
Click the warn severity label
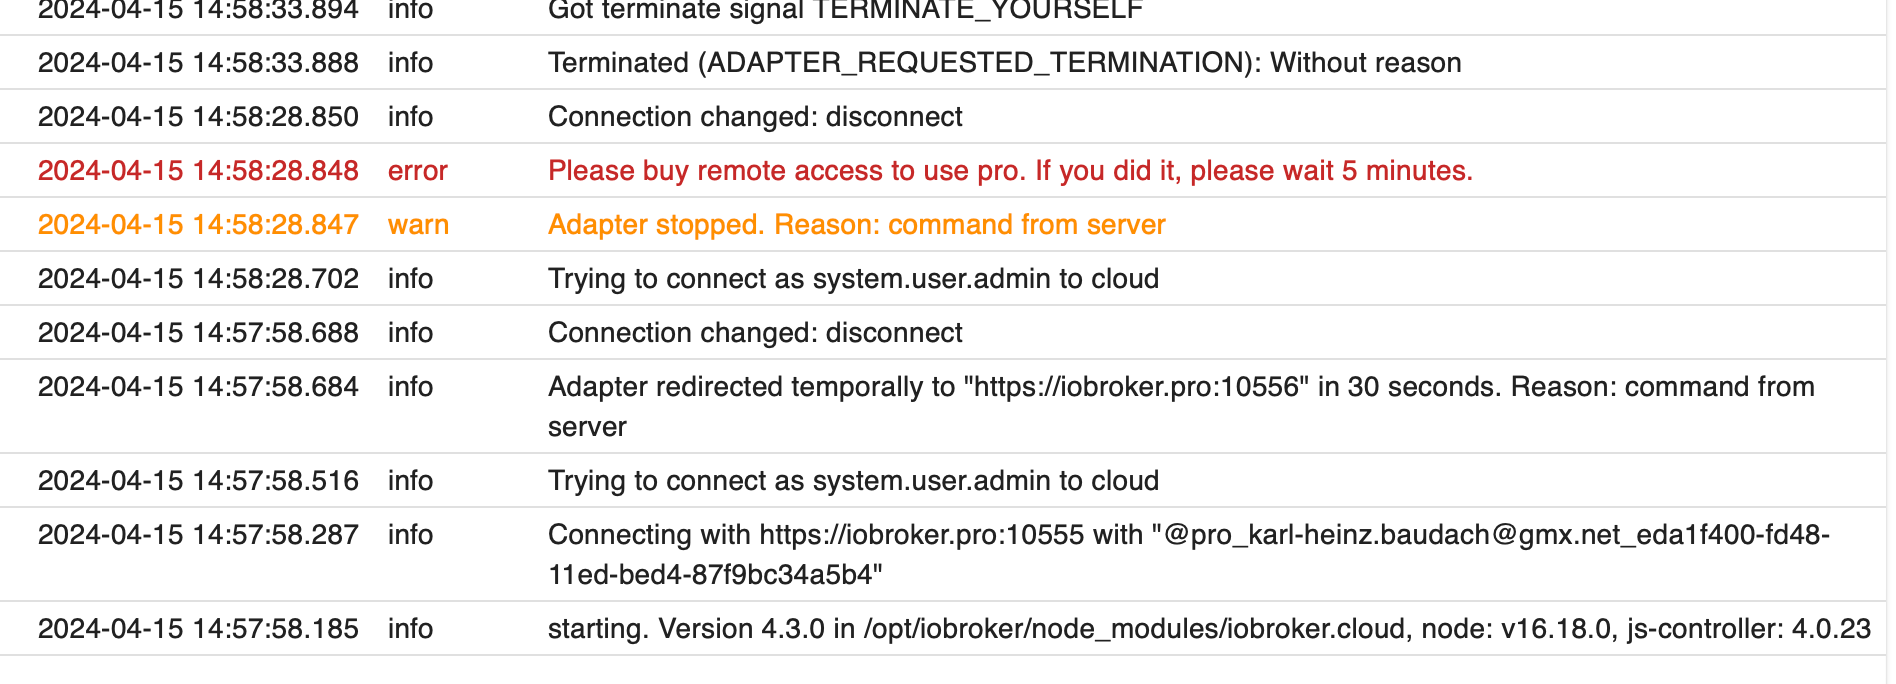(x=418, y=225)
